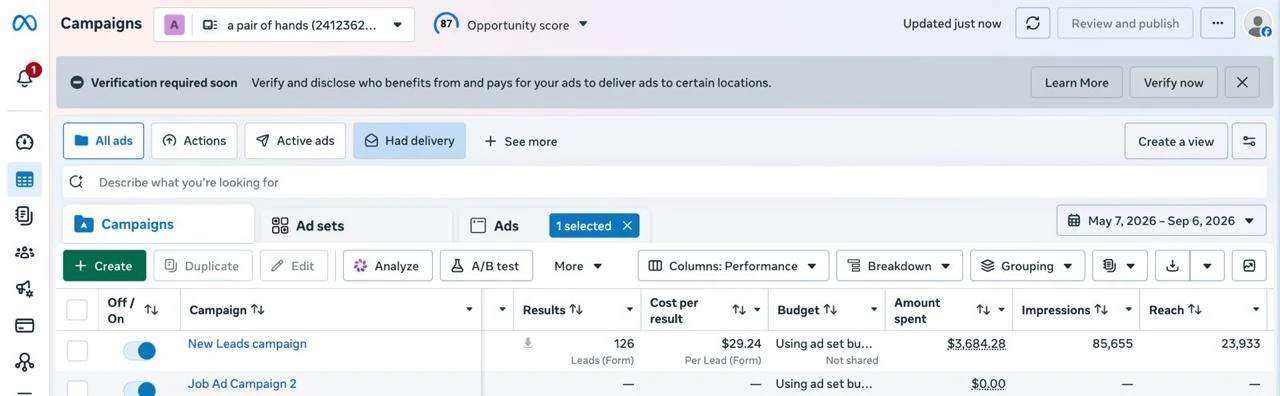Dismiss the verification required banner
The image size is (1280, 396).
[1242, 82]
